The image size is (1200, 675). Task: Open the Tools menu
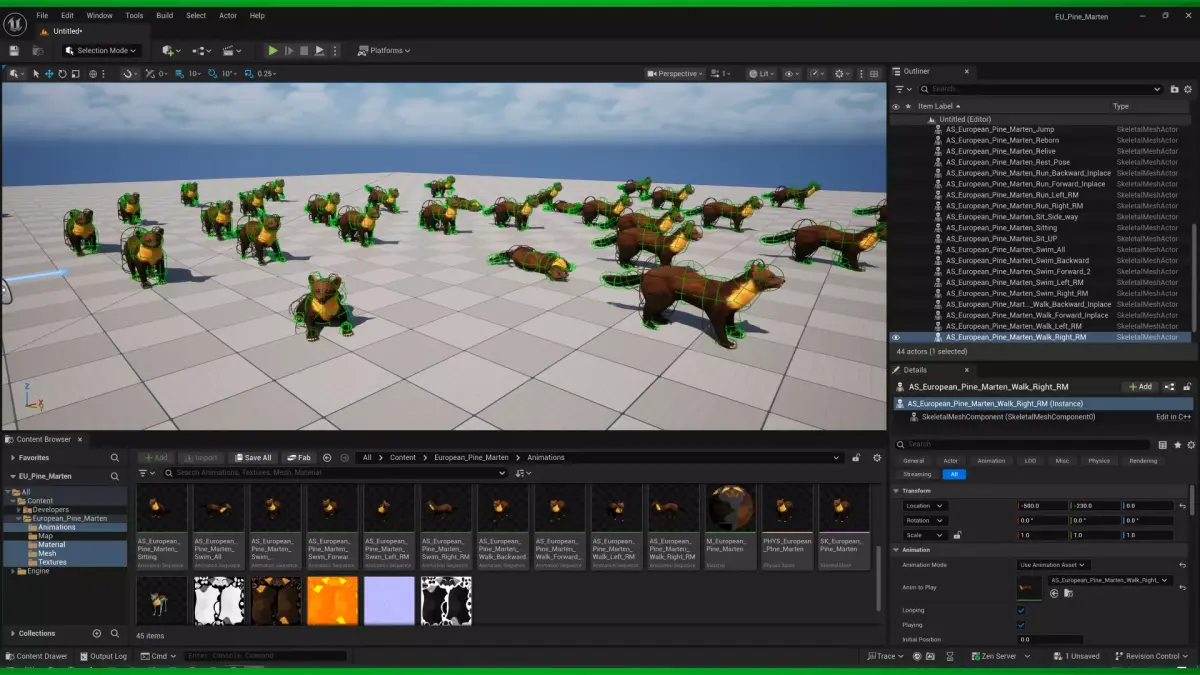point(134,15)
